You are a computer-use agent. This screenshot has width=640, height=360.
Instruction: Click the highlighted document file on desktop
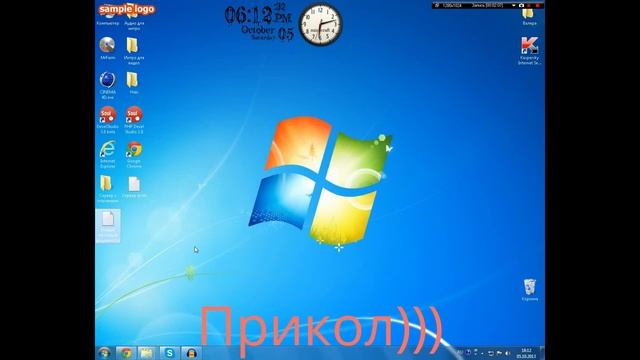pos(108,226)
